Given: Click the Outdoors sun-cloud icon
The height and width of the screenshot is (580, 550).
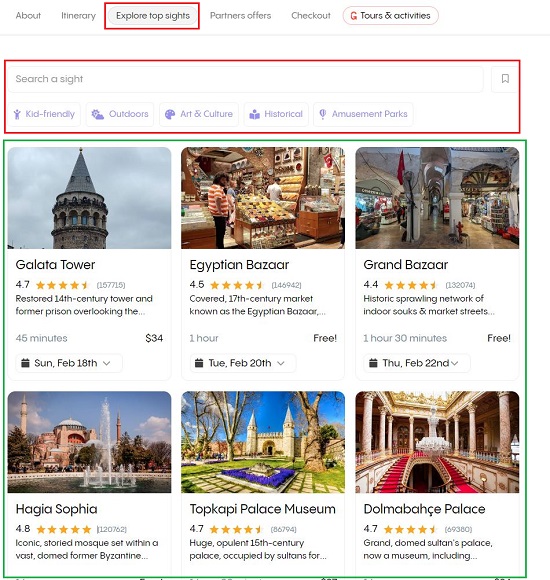Looking at the screenshot, I should [x=98, y=114].
